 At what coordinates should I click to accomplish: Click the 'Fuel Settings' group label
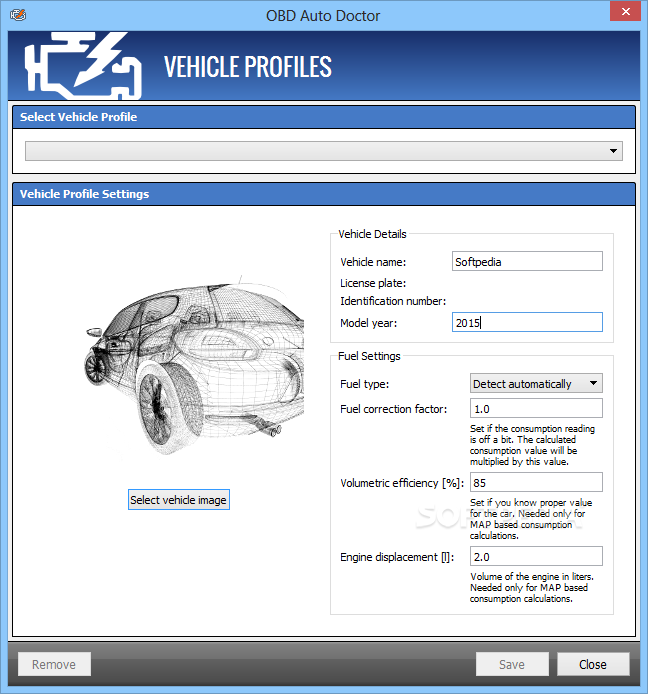click(x=369, y=356)
